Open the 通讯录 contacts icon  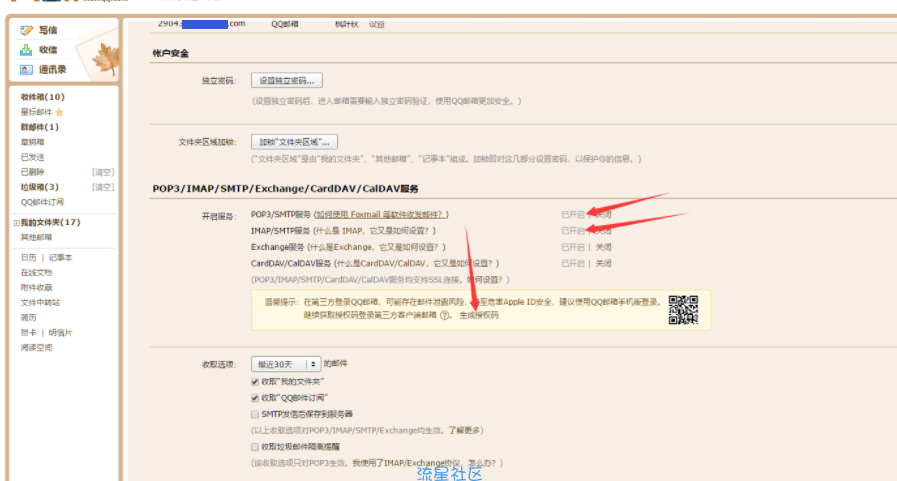(x=26, y=70)
